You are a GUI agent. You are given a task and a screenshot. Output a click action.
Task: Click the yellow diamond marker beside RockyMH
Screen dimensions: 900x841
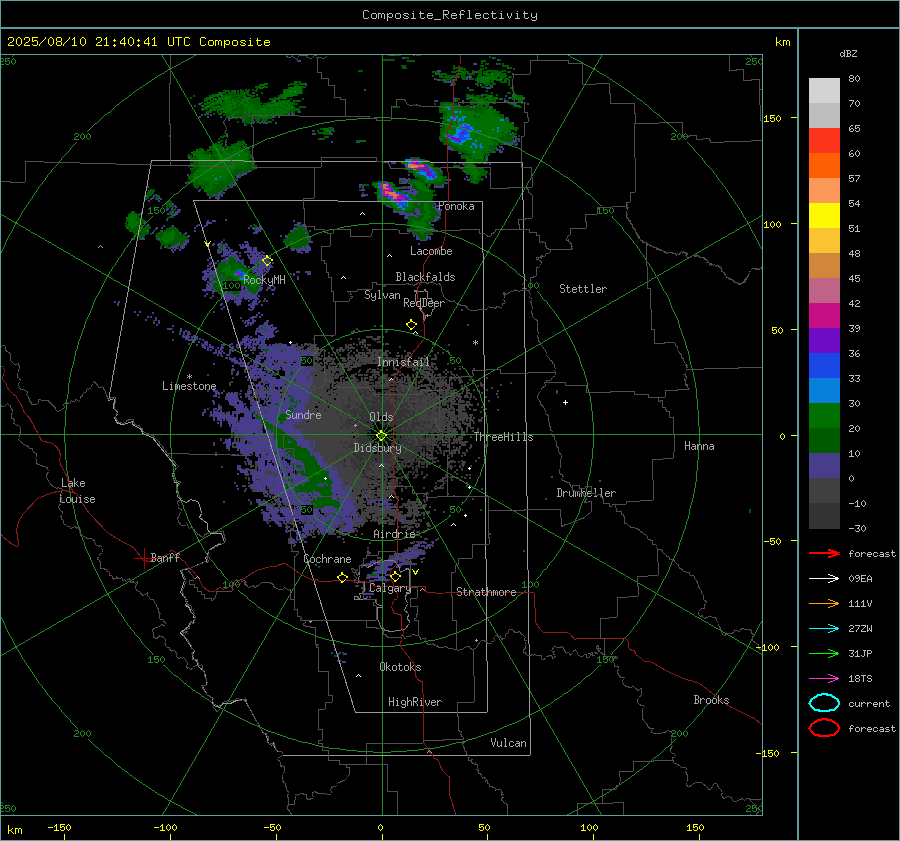point(267,261)
